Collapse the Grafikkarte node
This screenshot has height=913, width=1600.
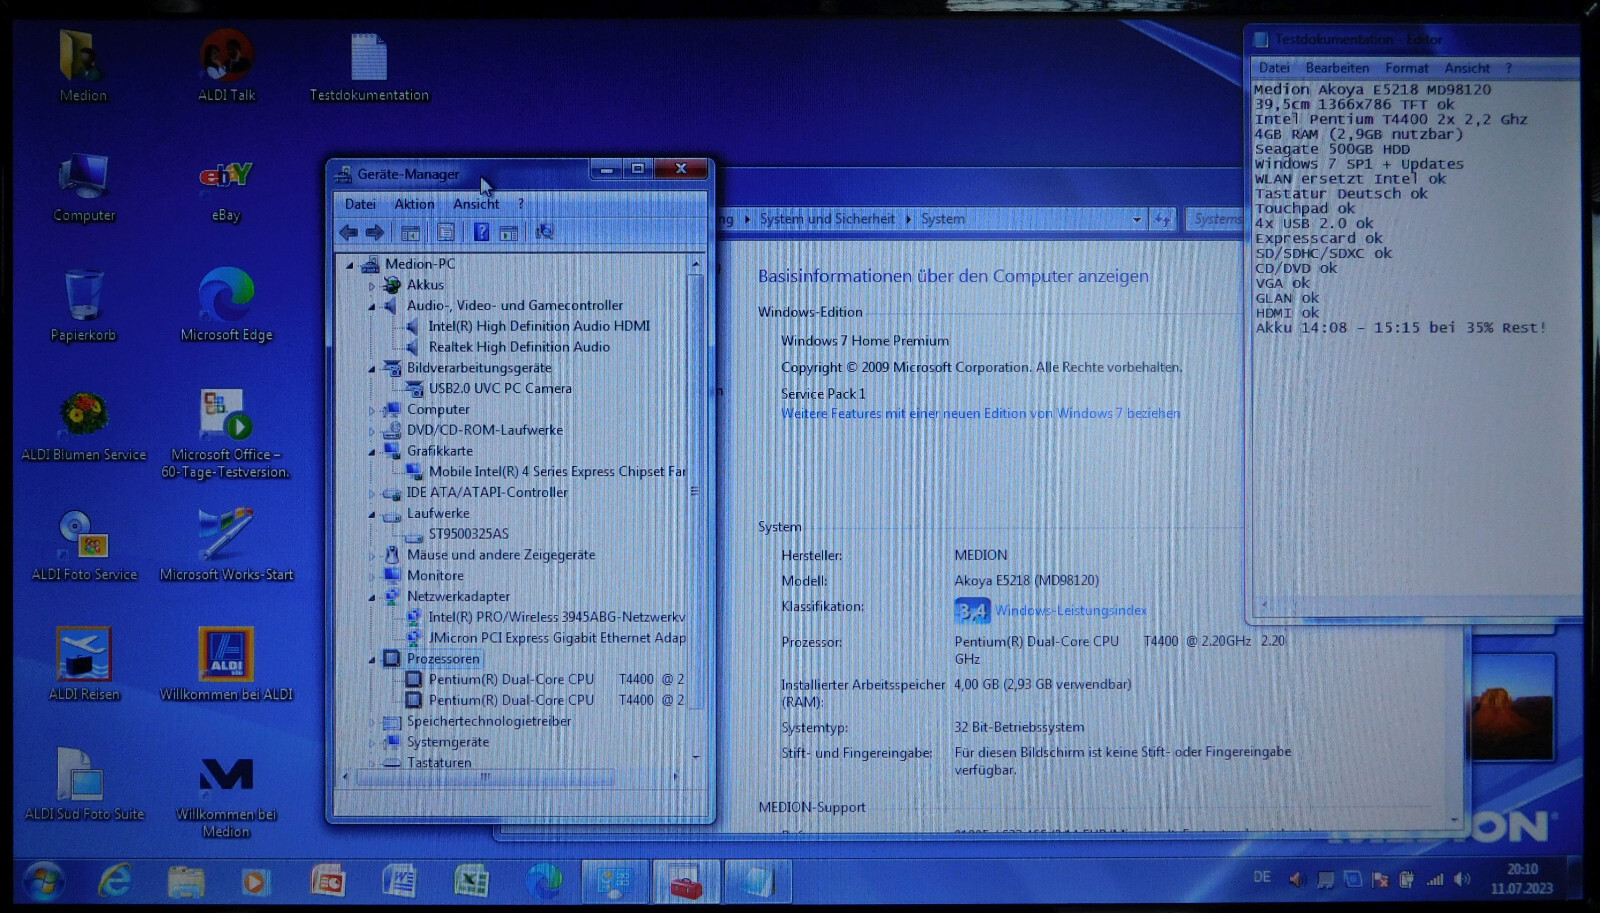tap(372, 452)
